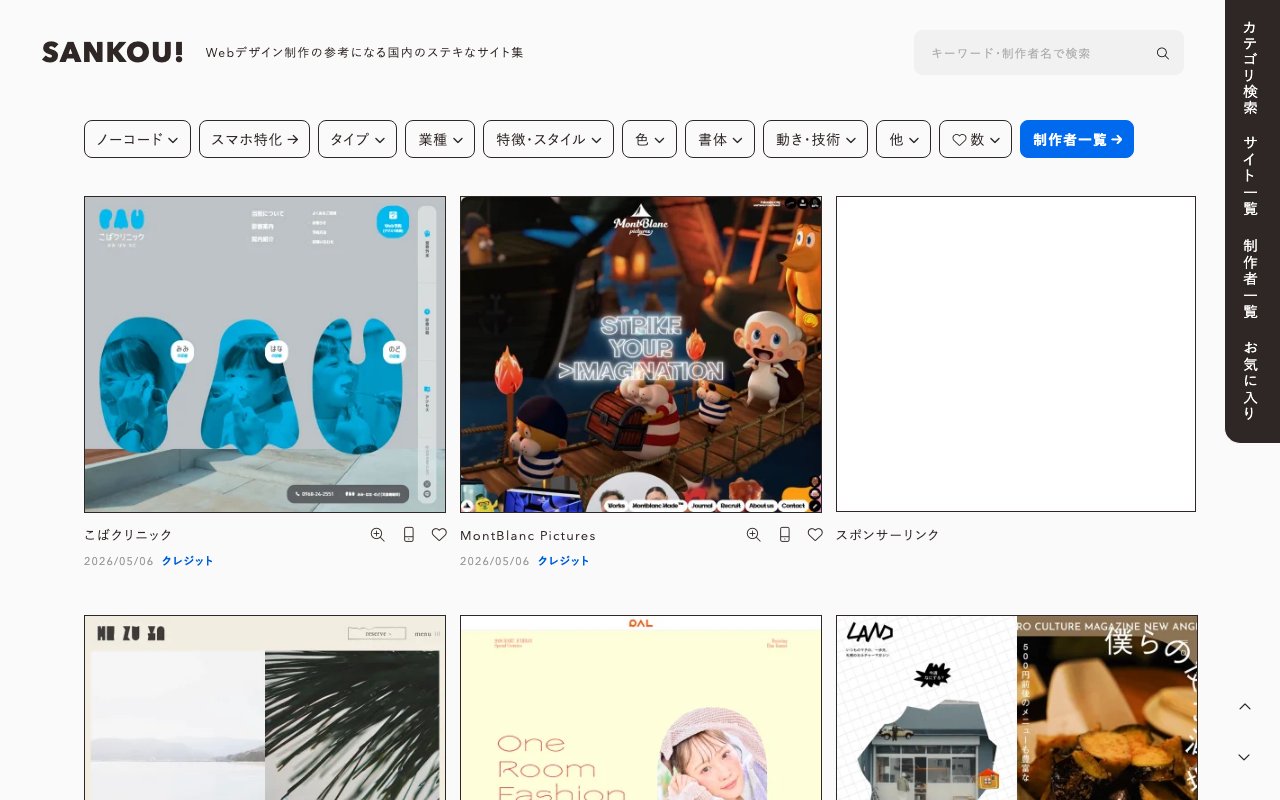Click the スポンサーリンク label

coord(888,535)
